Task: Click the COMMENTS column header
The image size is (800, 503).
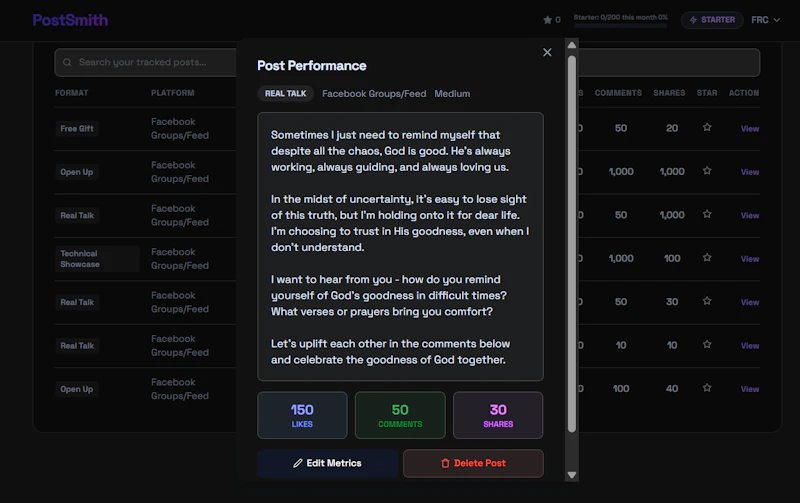Action: pyautogui.click(x=618, y=93)
